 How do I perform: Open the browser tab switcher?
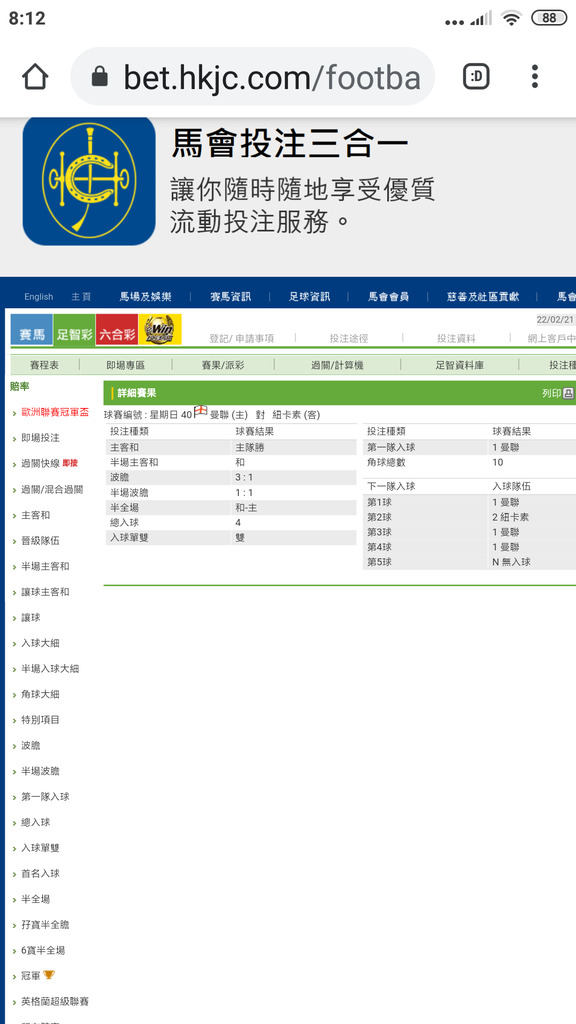pyautogui.click(x=476, y=77)
